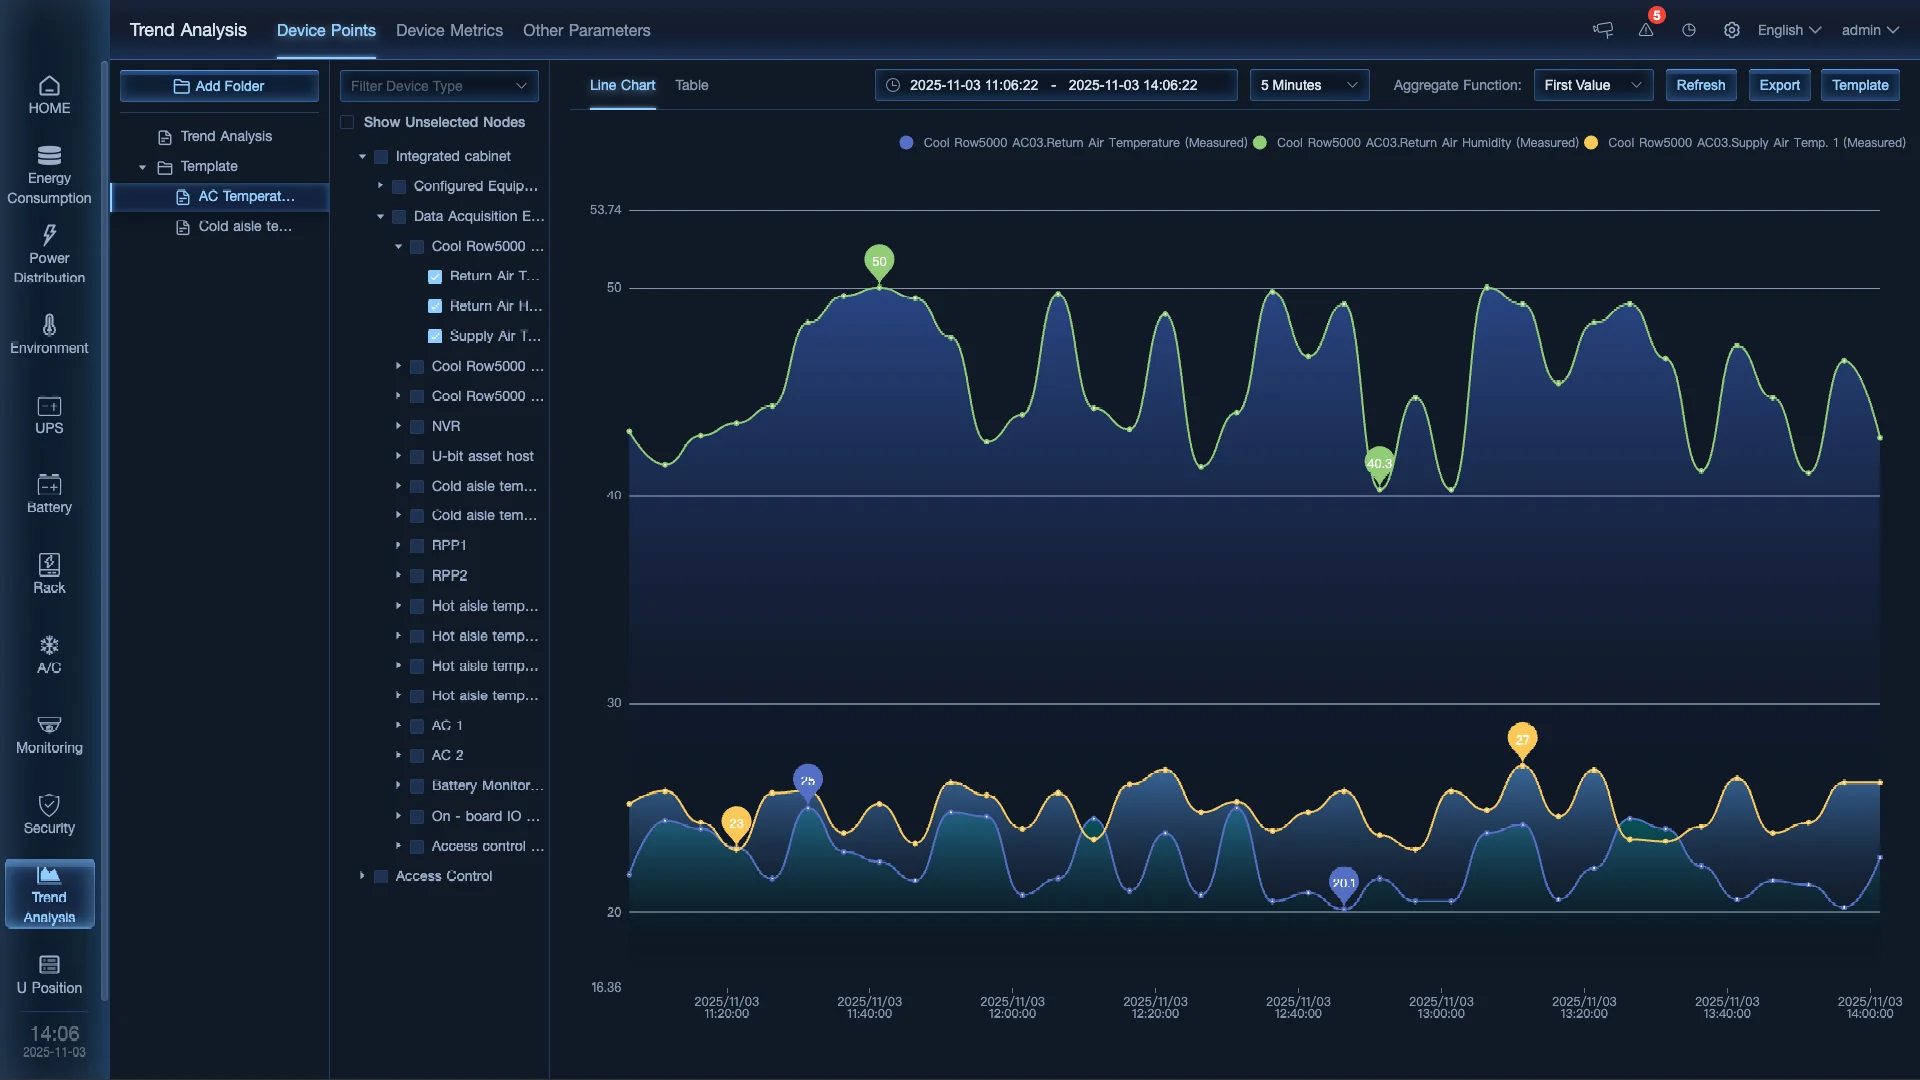
Task: Open the Environment section in the sidebar
Action: tap(49, 334)
